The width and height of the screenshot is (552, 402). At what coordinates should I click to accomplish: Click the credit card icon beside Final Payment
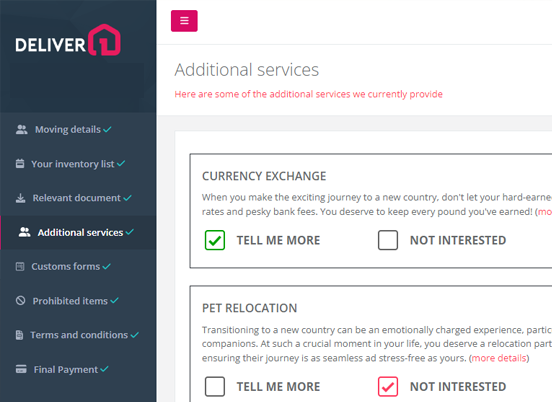tap(21, 369)
